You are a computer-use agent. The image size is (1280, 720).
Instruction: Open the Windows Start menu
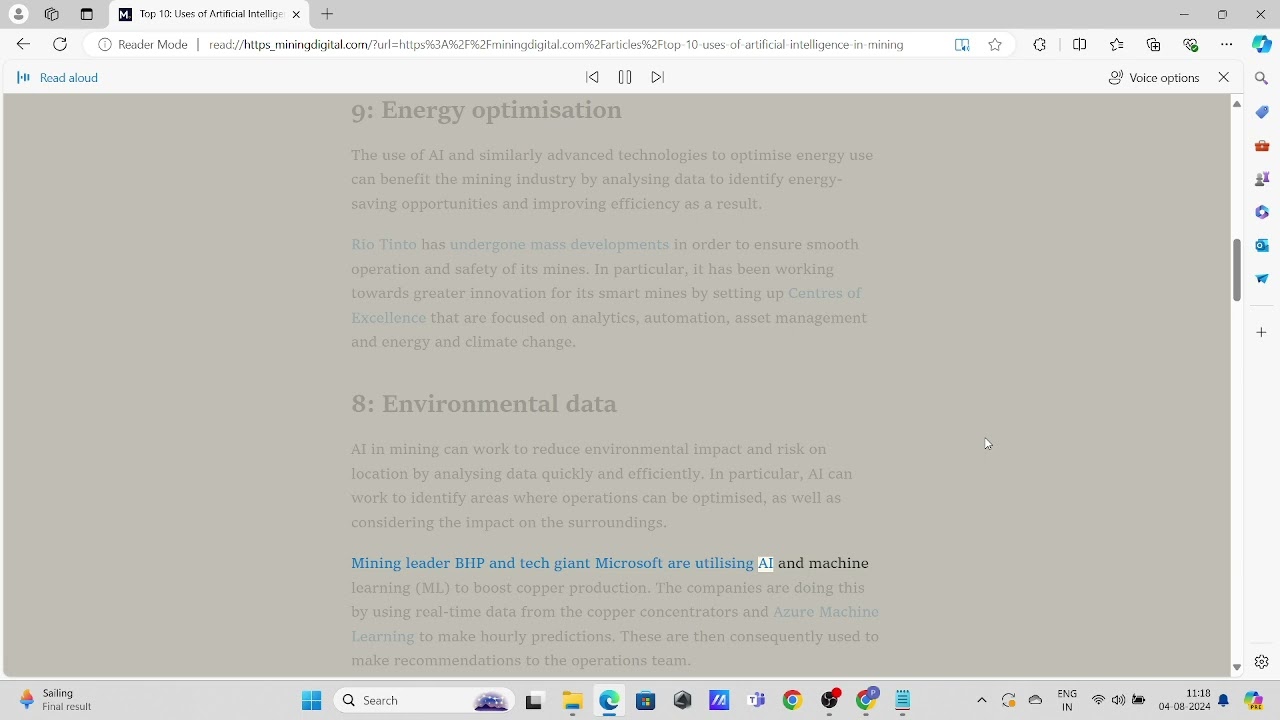pos(312,701)
